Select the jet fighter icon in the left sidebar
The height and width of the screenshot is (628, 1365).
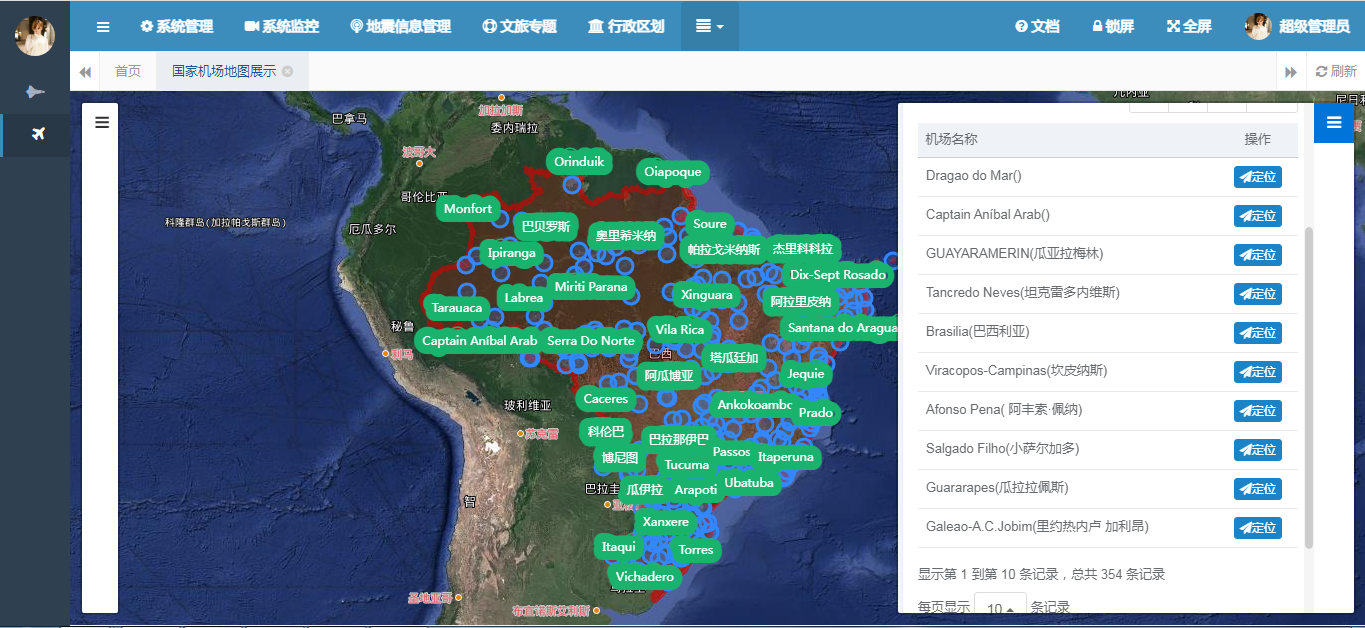[35, 92]
